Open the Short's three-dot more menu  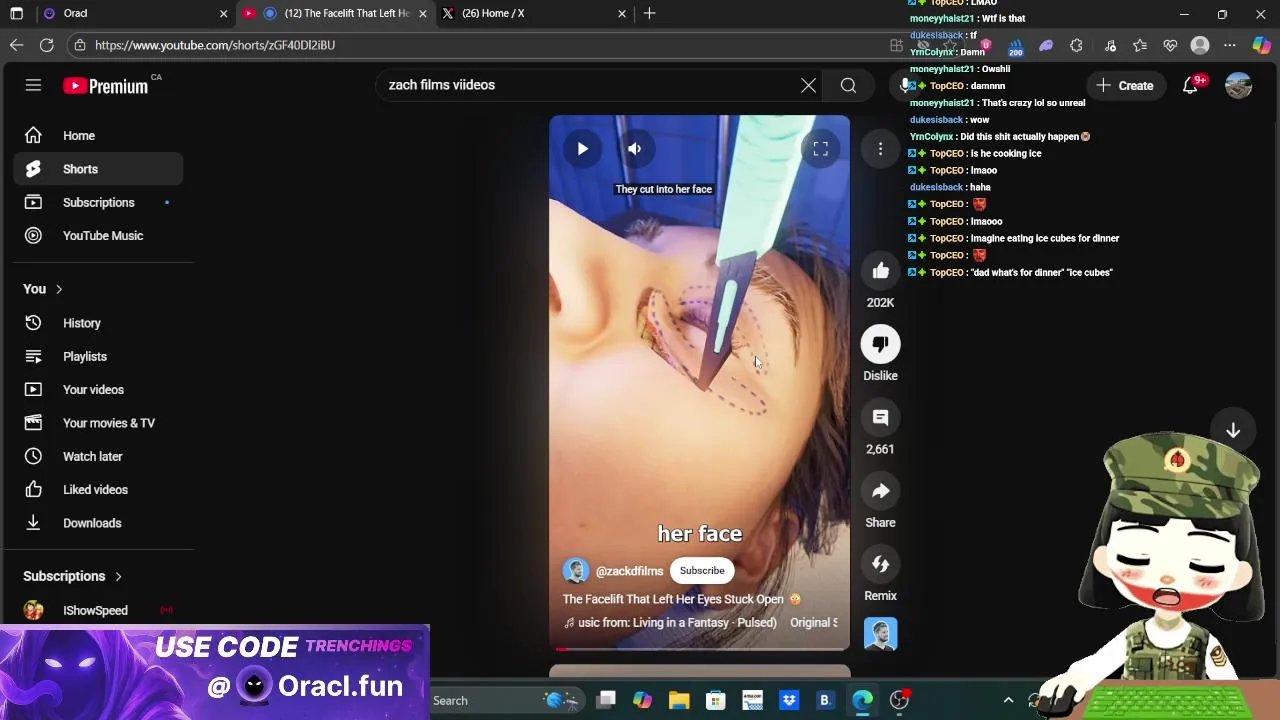click(880, 149)
